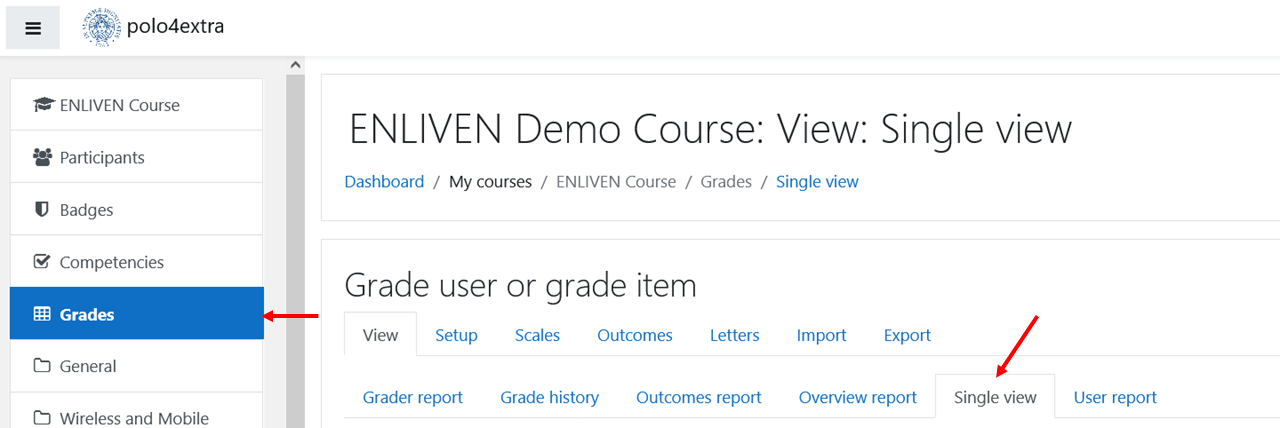
Task: Click the Badges shield icon
Action: (x=42, y=210)
